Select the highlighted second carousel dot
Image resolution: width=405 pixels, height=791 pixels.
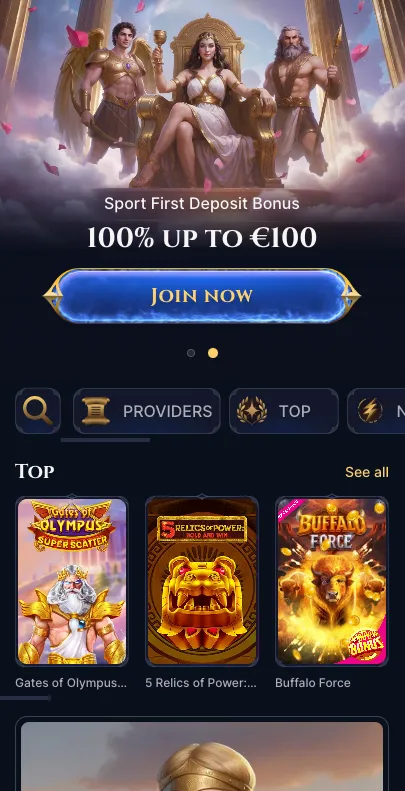pyautogui.click(x=213, y=353)
